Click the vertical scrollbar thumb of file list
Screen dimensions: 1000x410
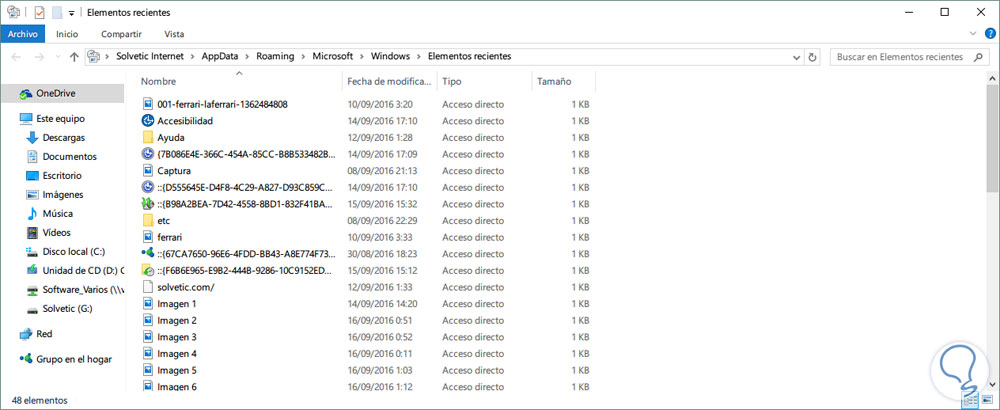coord(992,136)
